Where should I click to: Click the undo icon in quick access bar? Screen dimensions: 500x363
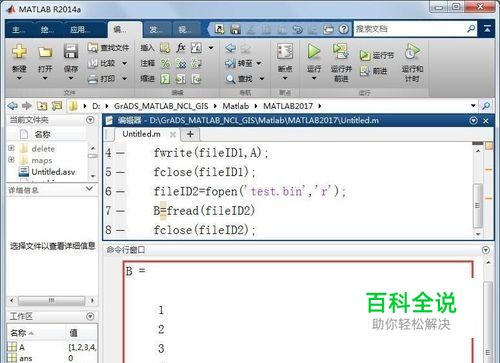tap(297, 29)
